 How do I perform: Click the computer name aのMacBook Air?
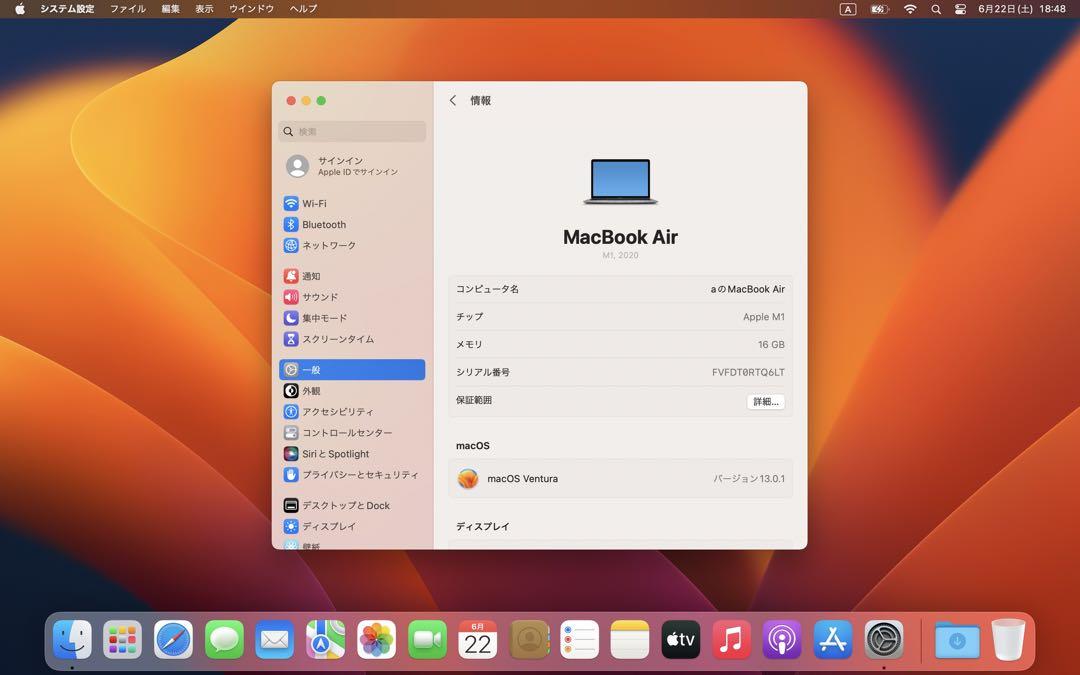(x=747, y=289)
